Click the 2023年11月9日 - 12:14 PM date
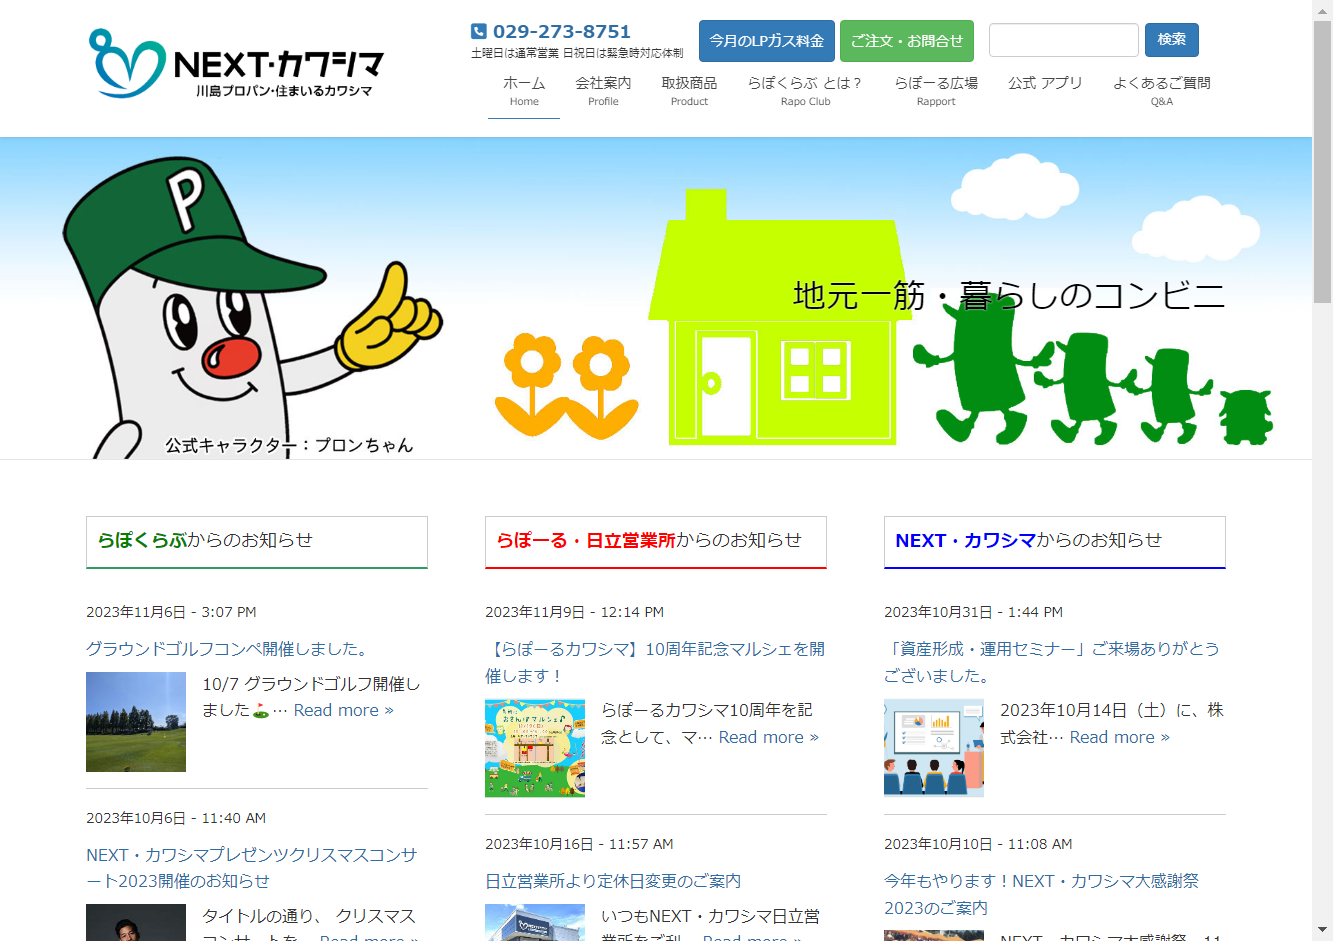 click(x=574, y=612)
